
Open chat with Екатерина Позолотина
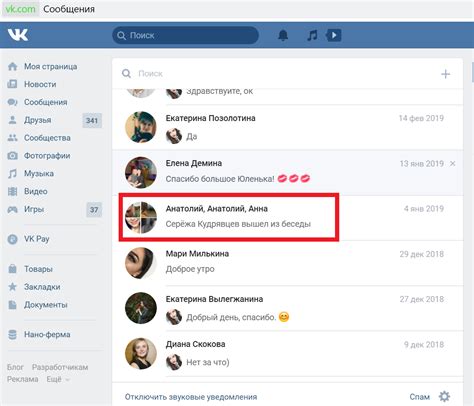click(x=287, y=127)
